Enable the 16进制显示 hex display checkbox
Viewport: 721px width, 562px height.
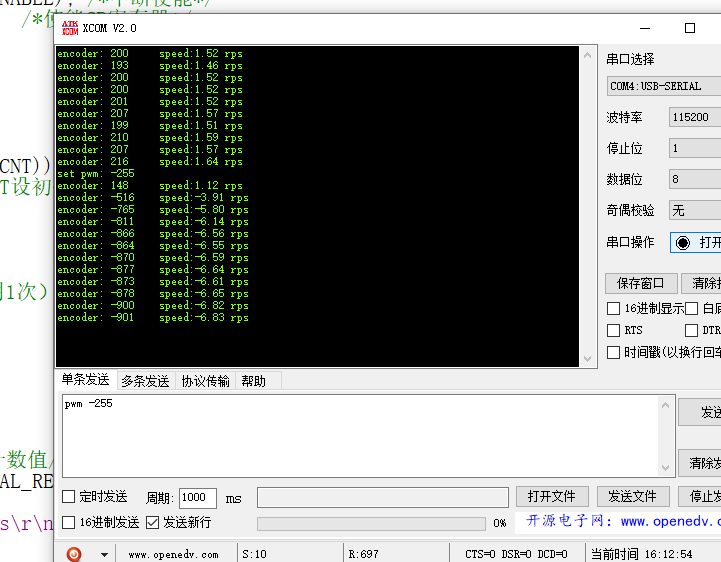point(613,308)
